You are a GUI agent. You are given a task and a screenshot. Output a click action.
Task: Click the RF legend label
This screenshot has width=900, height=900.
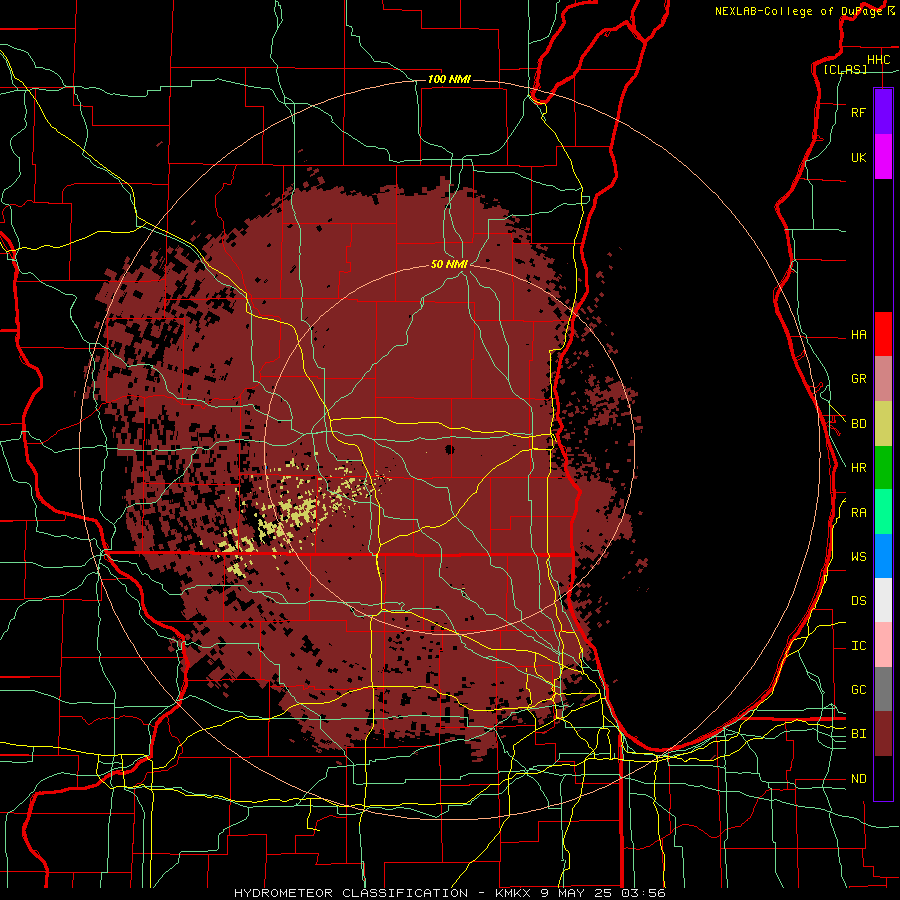[858, 113]
